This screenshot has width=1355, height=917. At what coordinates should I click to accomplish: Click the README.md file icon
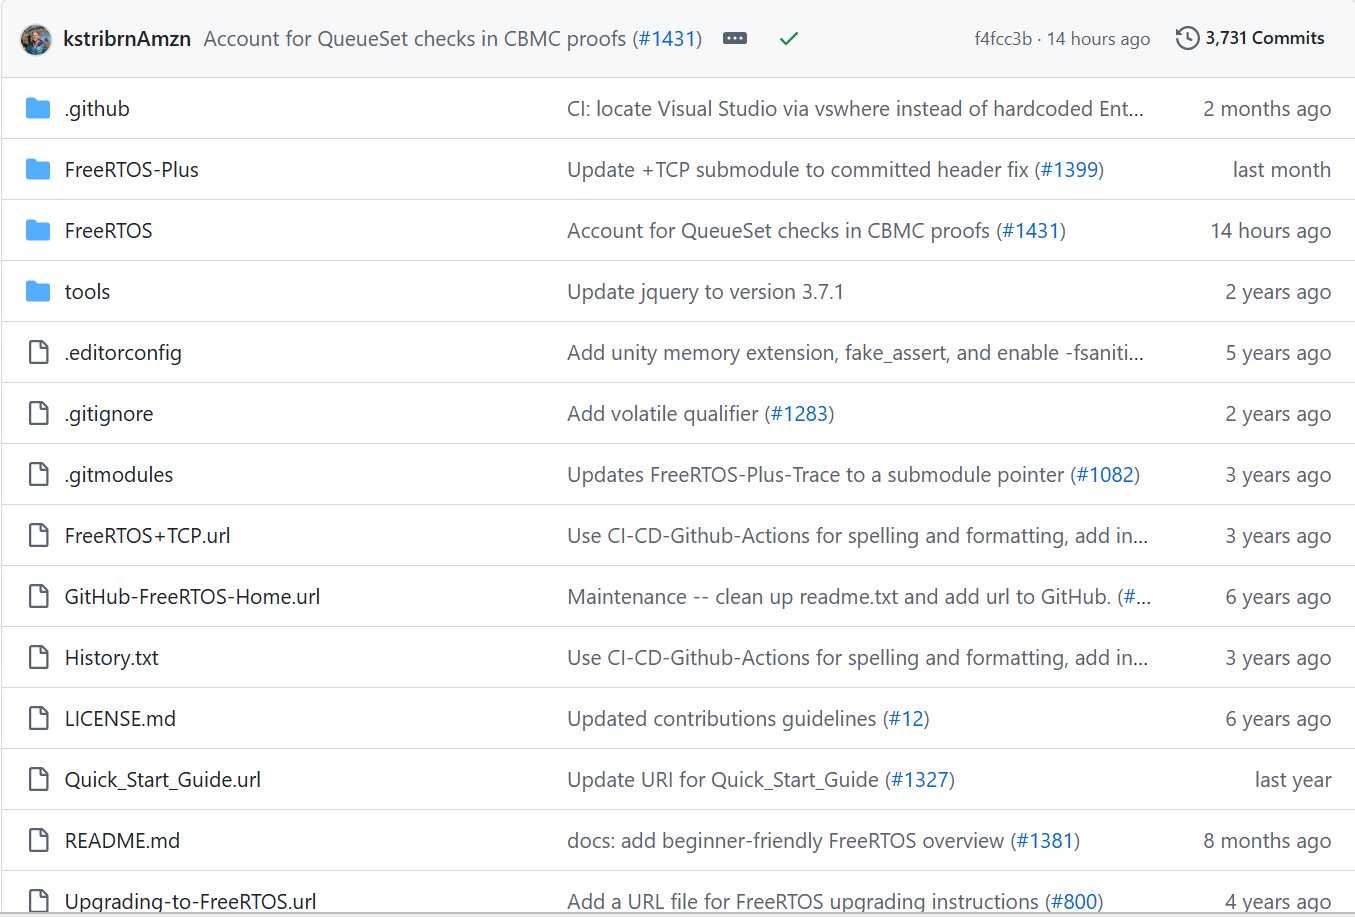pyautogui.click(x=38, y=840)
